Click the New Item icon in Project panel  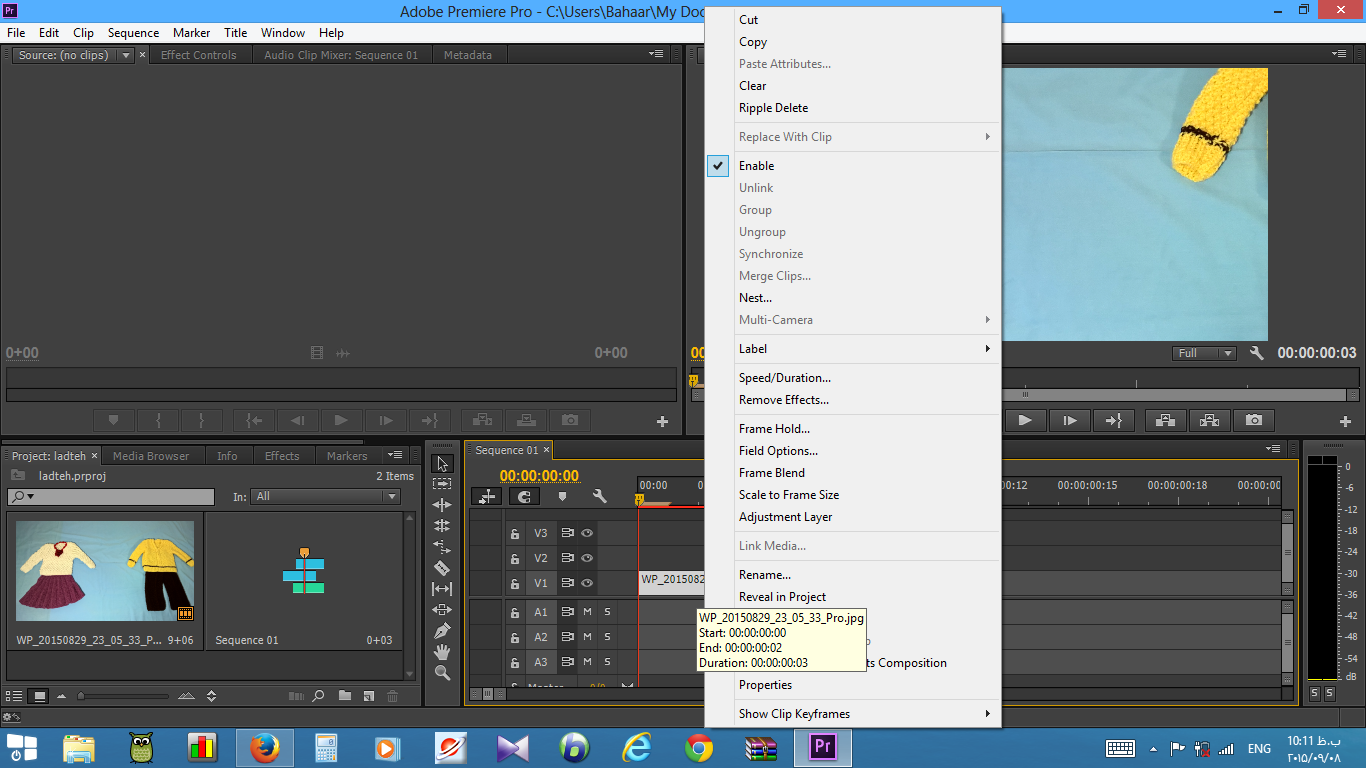tap(368, 696)
